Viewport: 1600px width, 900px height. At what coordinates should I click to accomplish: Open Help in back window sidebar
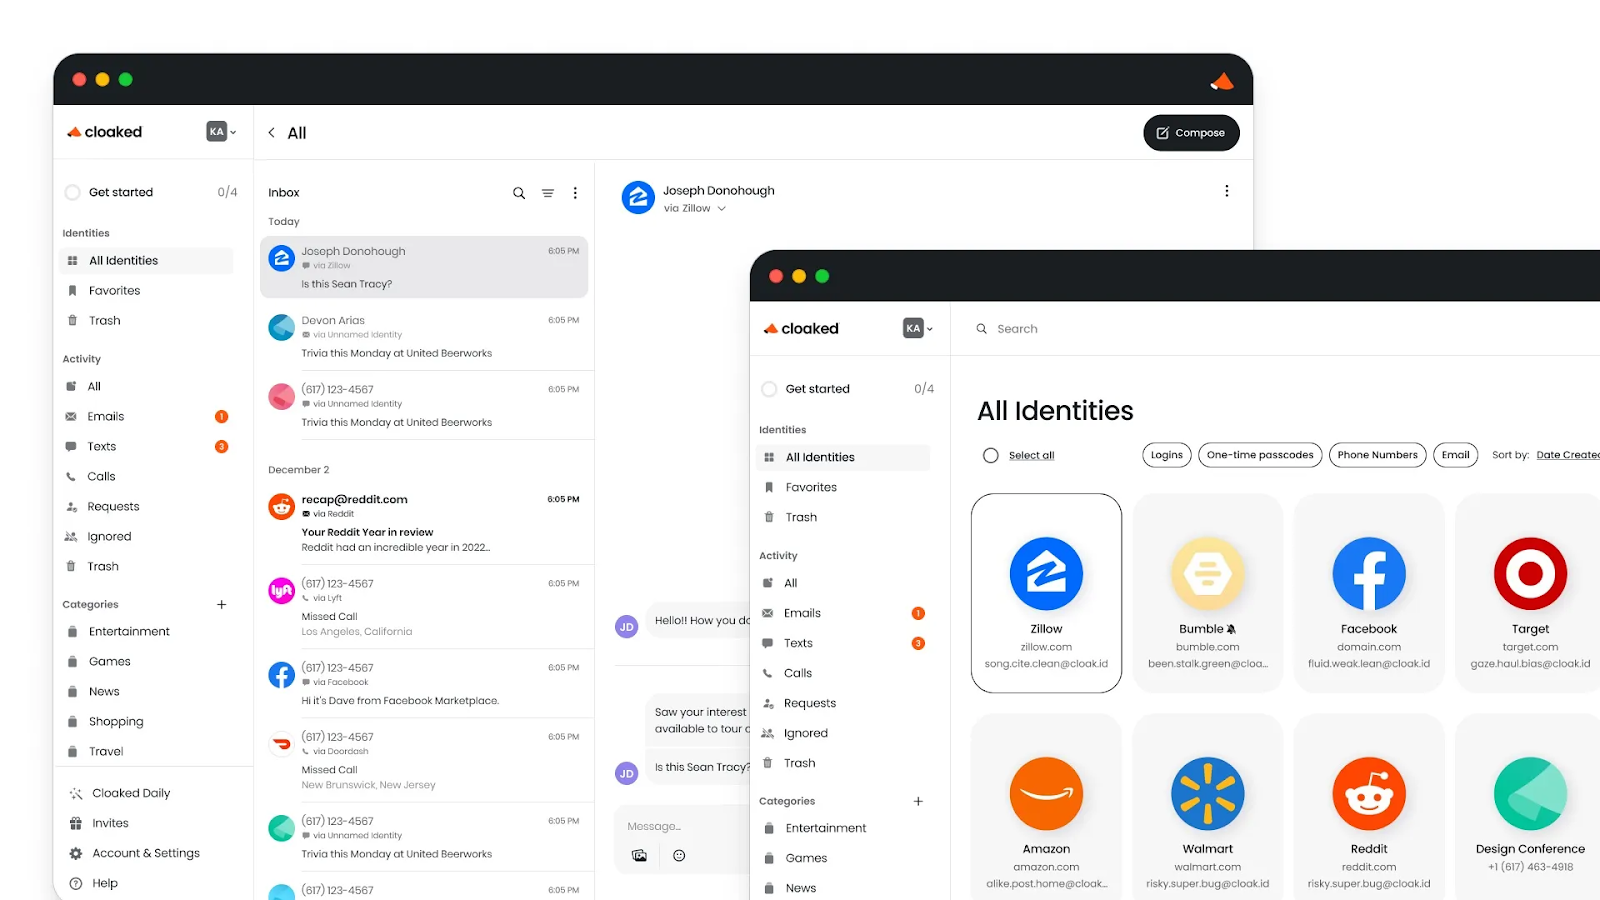point(105,883)
